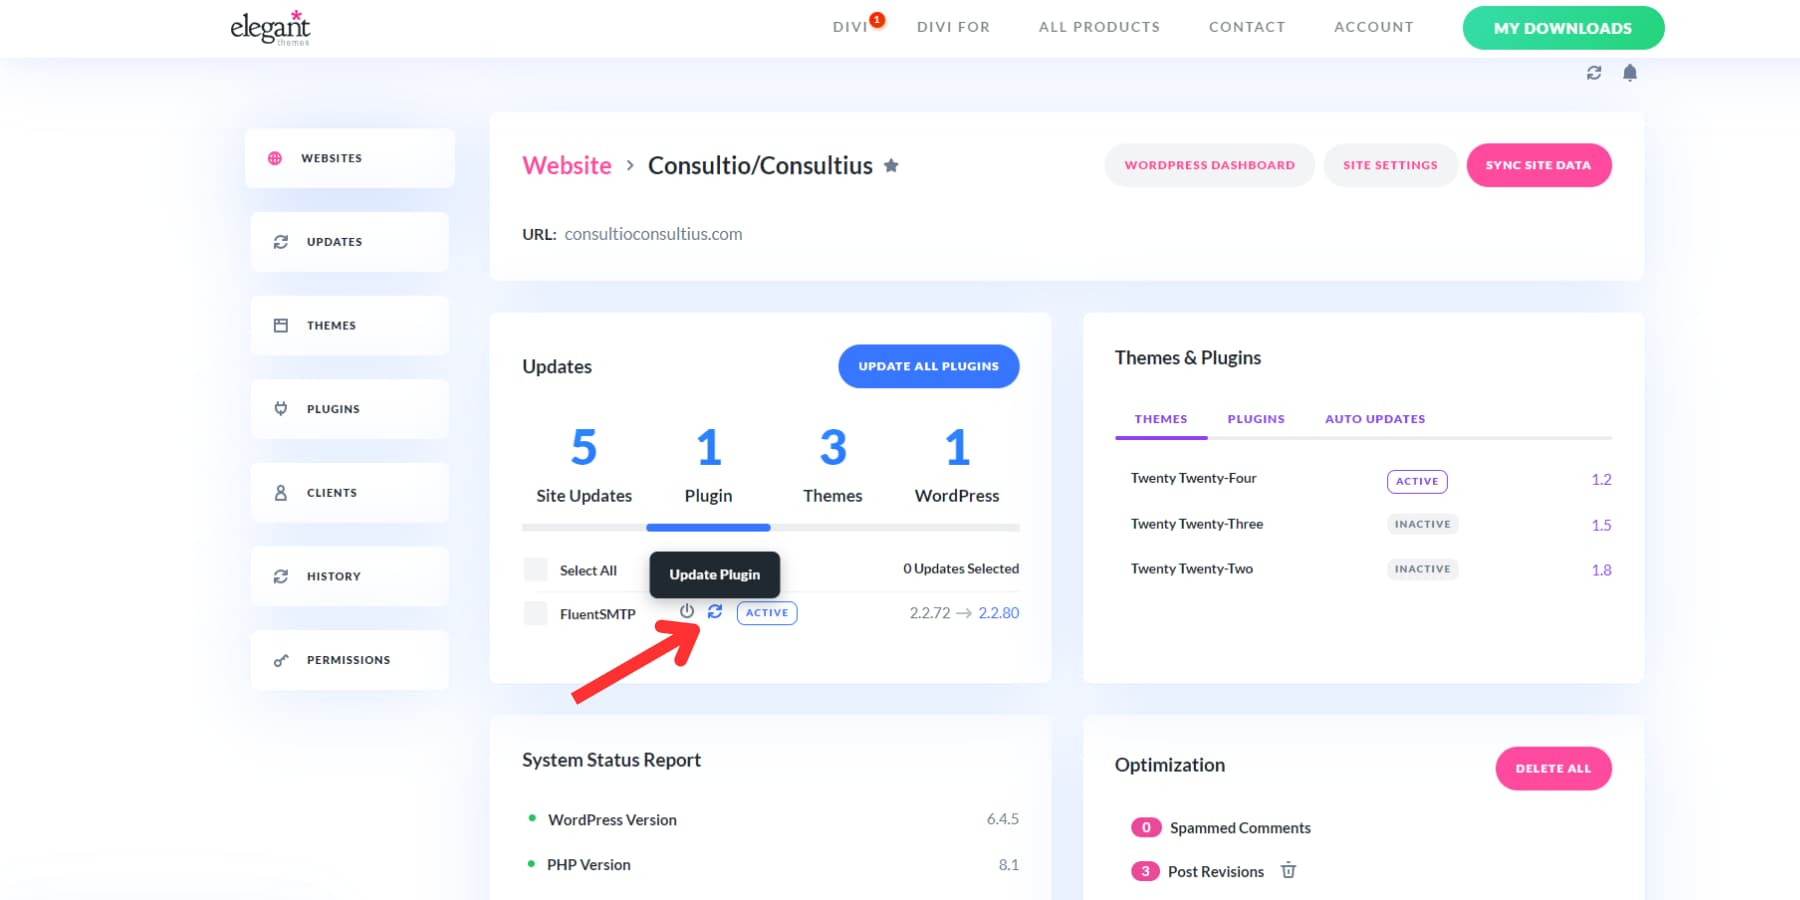Screen dimensions: 1800x900
Task: Click the Sync Site Data button
Action: (1538, 165)
